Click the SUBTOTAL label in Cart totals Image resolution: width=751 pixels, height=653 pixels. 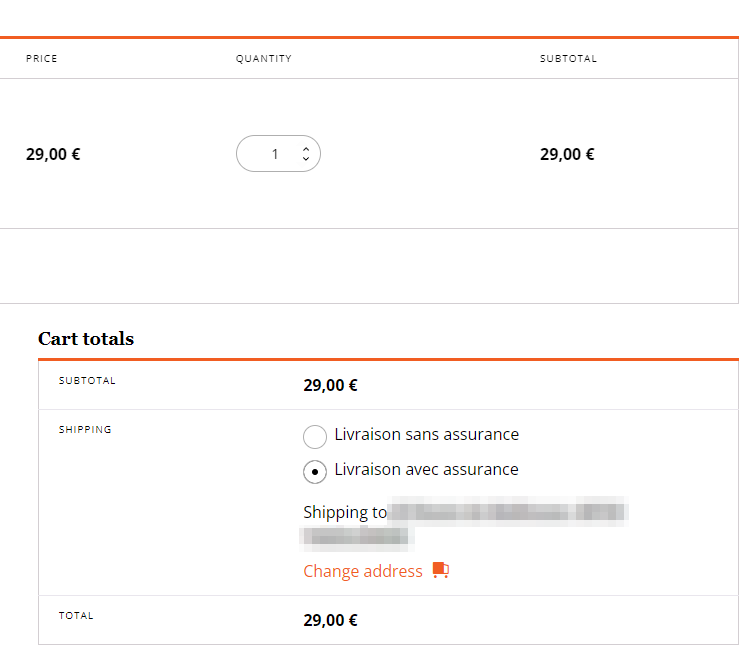[87, 380]
